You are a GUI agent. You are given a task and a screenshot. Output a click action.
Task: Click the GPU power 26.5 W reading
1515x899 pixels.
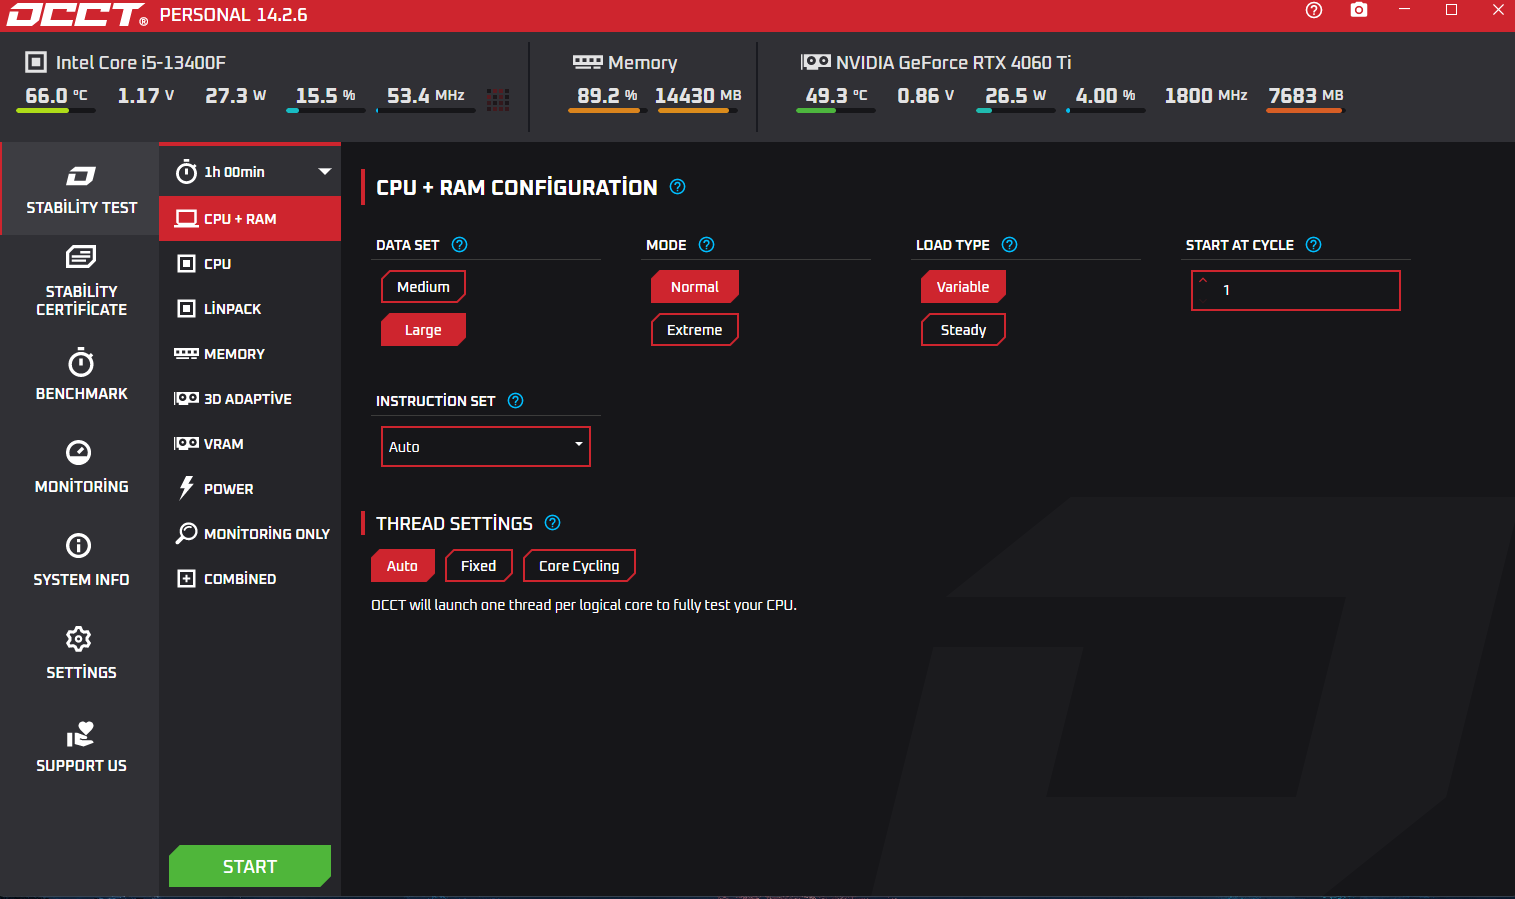pos(1016,96)
